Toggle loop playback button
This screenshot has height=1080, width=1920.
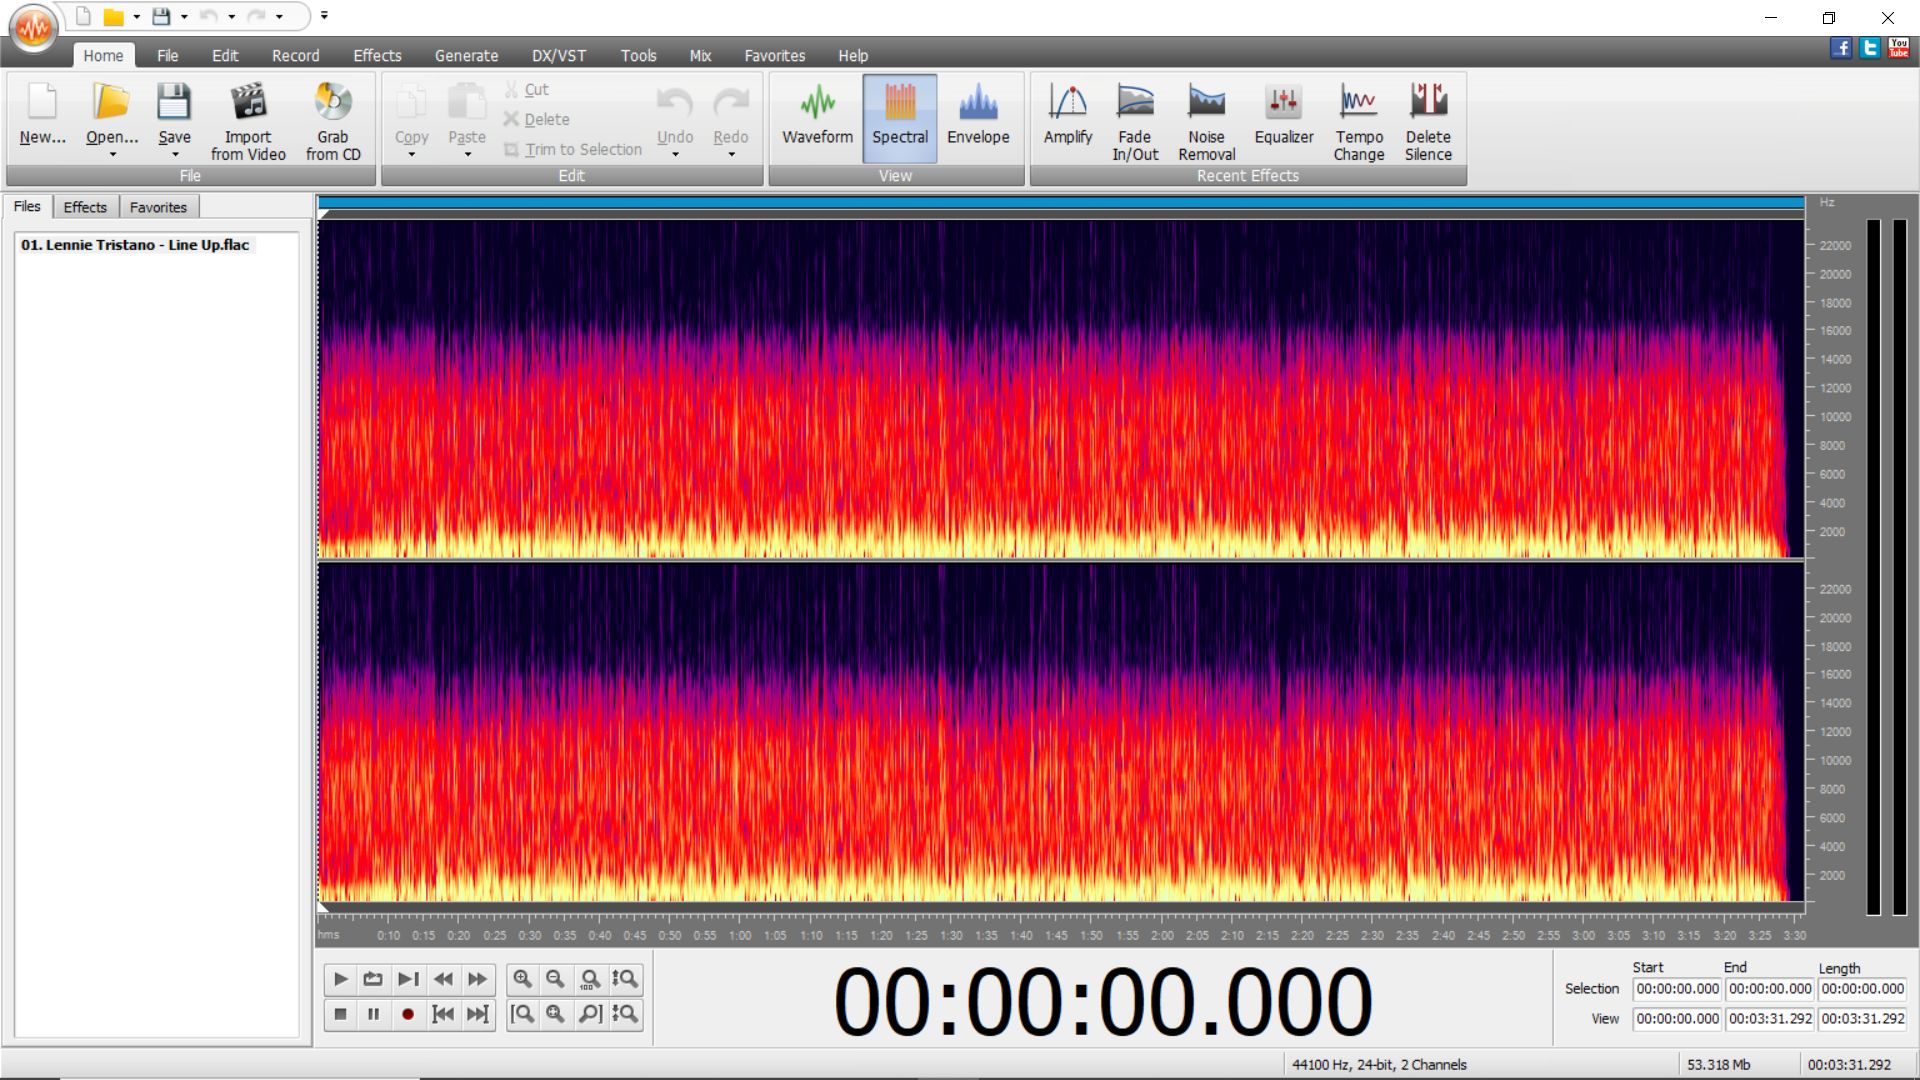point(373,979)
